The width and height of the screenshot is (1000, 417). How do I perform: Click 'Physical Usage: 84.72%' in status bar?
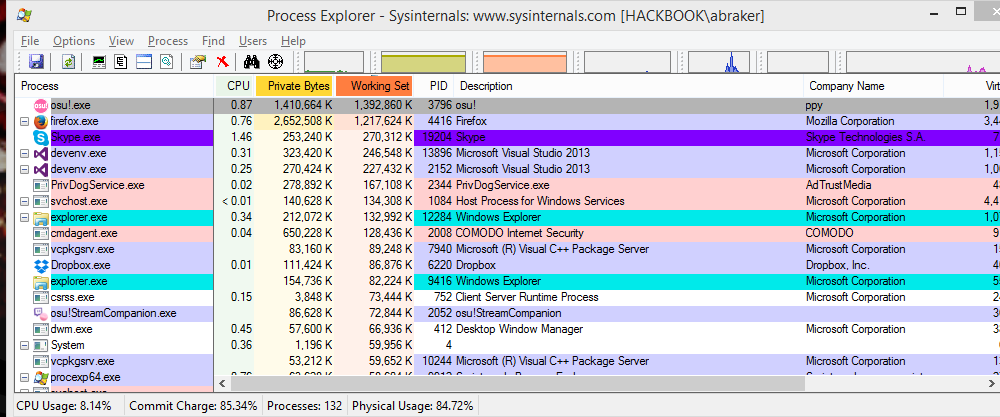[x=413, y=406]
